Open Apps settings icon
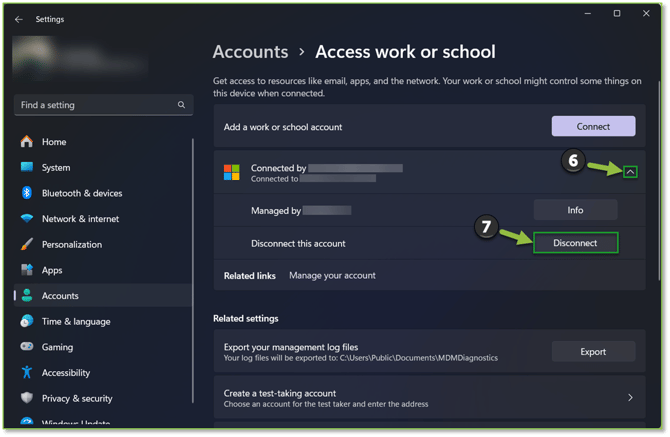This screenshot has height=437, width=670. pos(26,270)
